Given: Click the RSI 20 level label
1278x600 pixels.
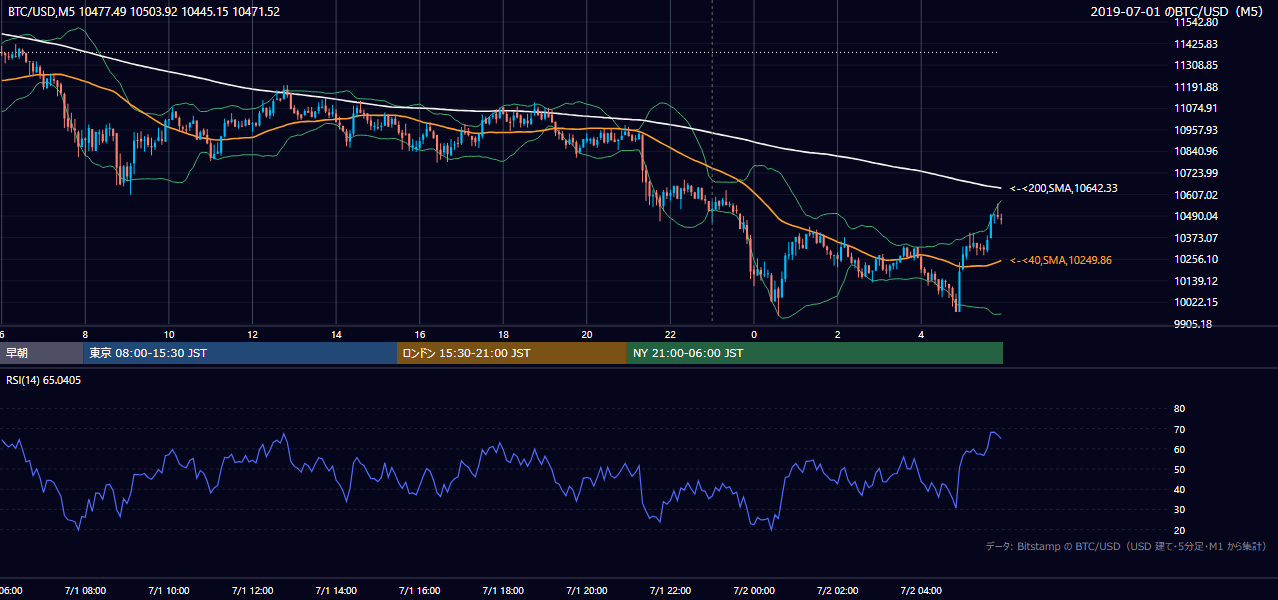Looking at the screenshot, I should point(1179,530).
